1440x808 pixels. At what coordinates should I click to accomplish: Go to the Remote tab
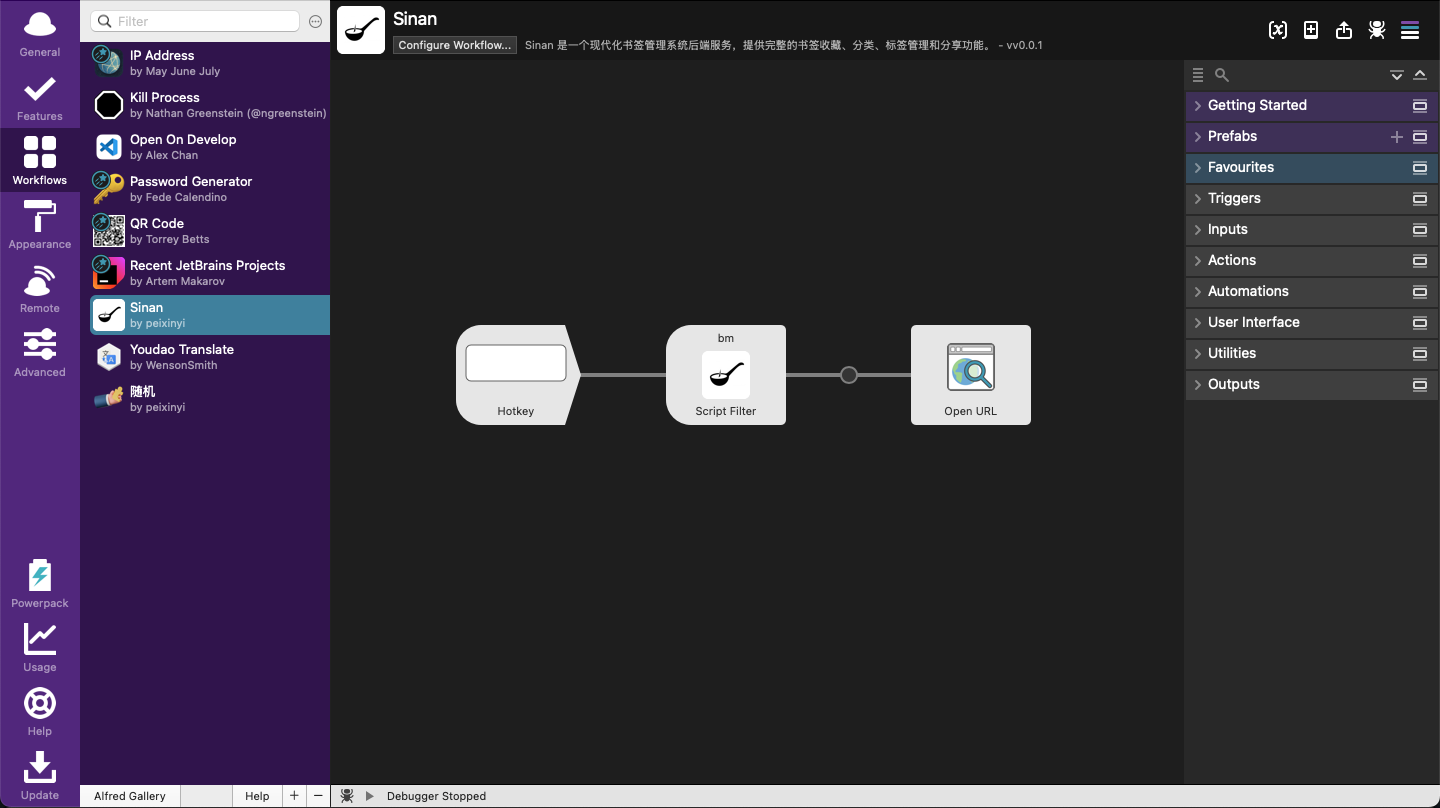(40, 289)
